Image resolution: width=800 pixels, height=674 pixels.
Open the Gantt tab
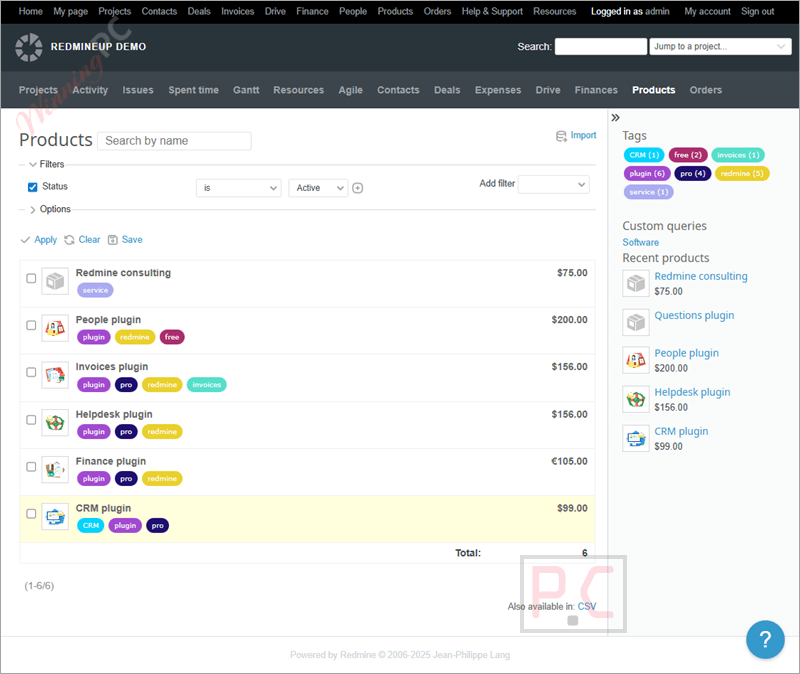click(x=246, y=90)
